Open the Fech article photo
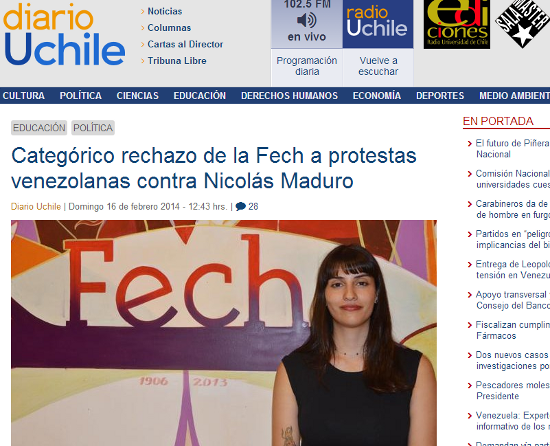Screen dimensions: 550x446 coord(224,333)
